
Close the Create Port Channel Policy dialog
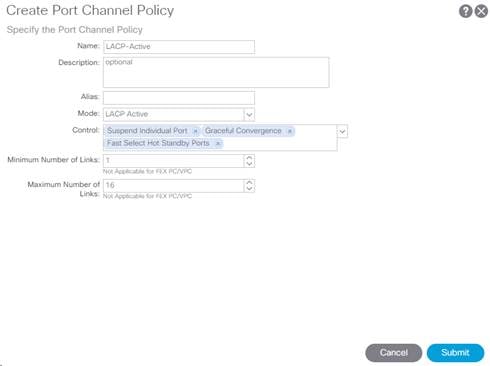(481, 12)
